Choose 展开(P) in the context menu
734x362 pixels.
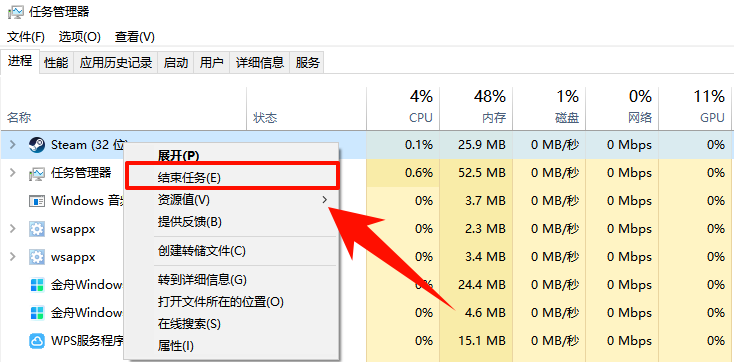(231, 155)
